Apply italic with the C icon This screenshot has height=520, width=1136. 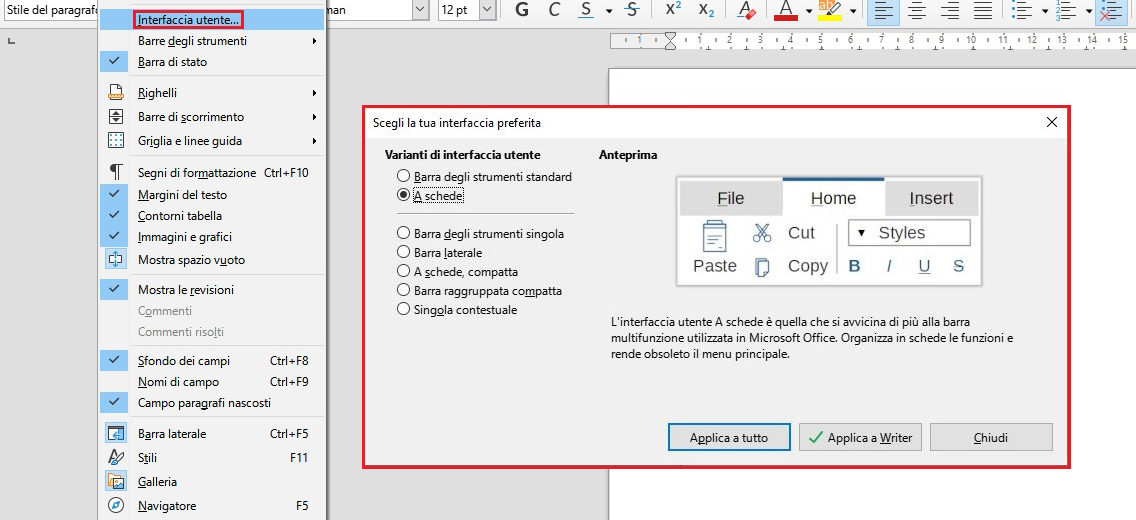point(554,10)
